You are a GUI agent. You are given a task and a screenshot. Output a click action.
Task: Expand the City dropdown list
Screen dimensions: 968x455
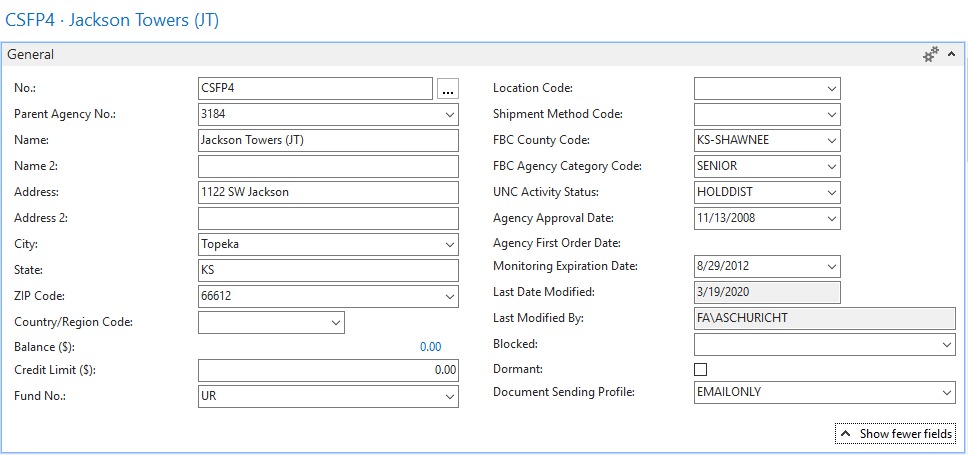point(448,245)
